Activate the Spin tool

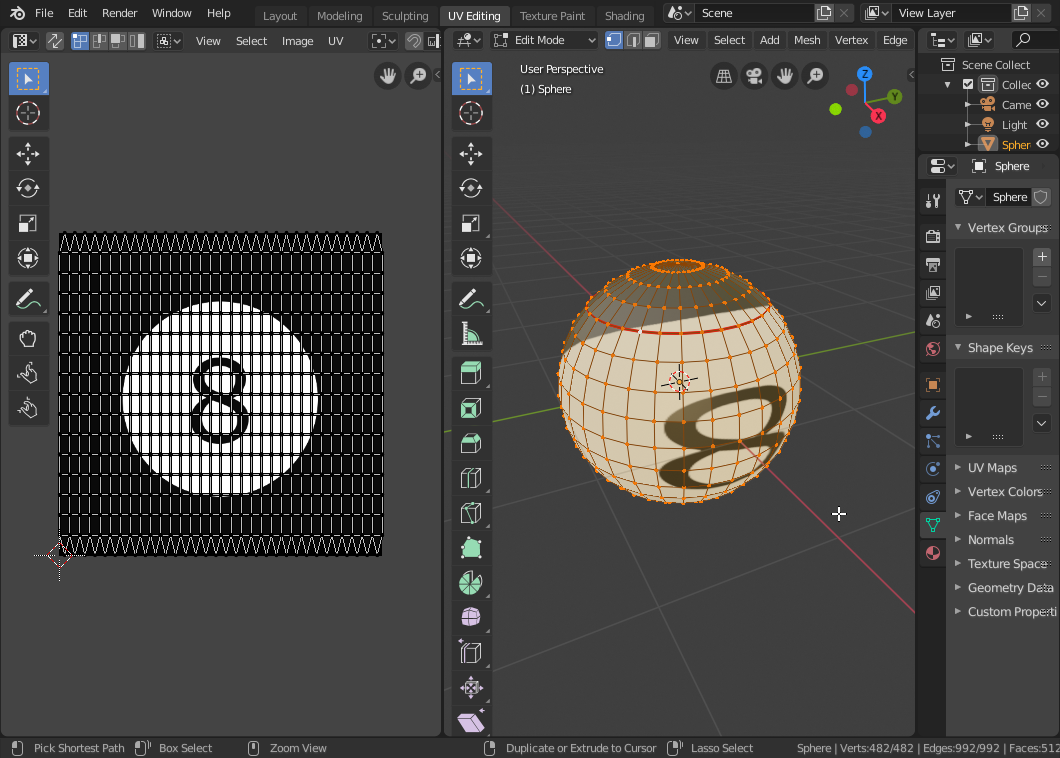tap(471, 583)
